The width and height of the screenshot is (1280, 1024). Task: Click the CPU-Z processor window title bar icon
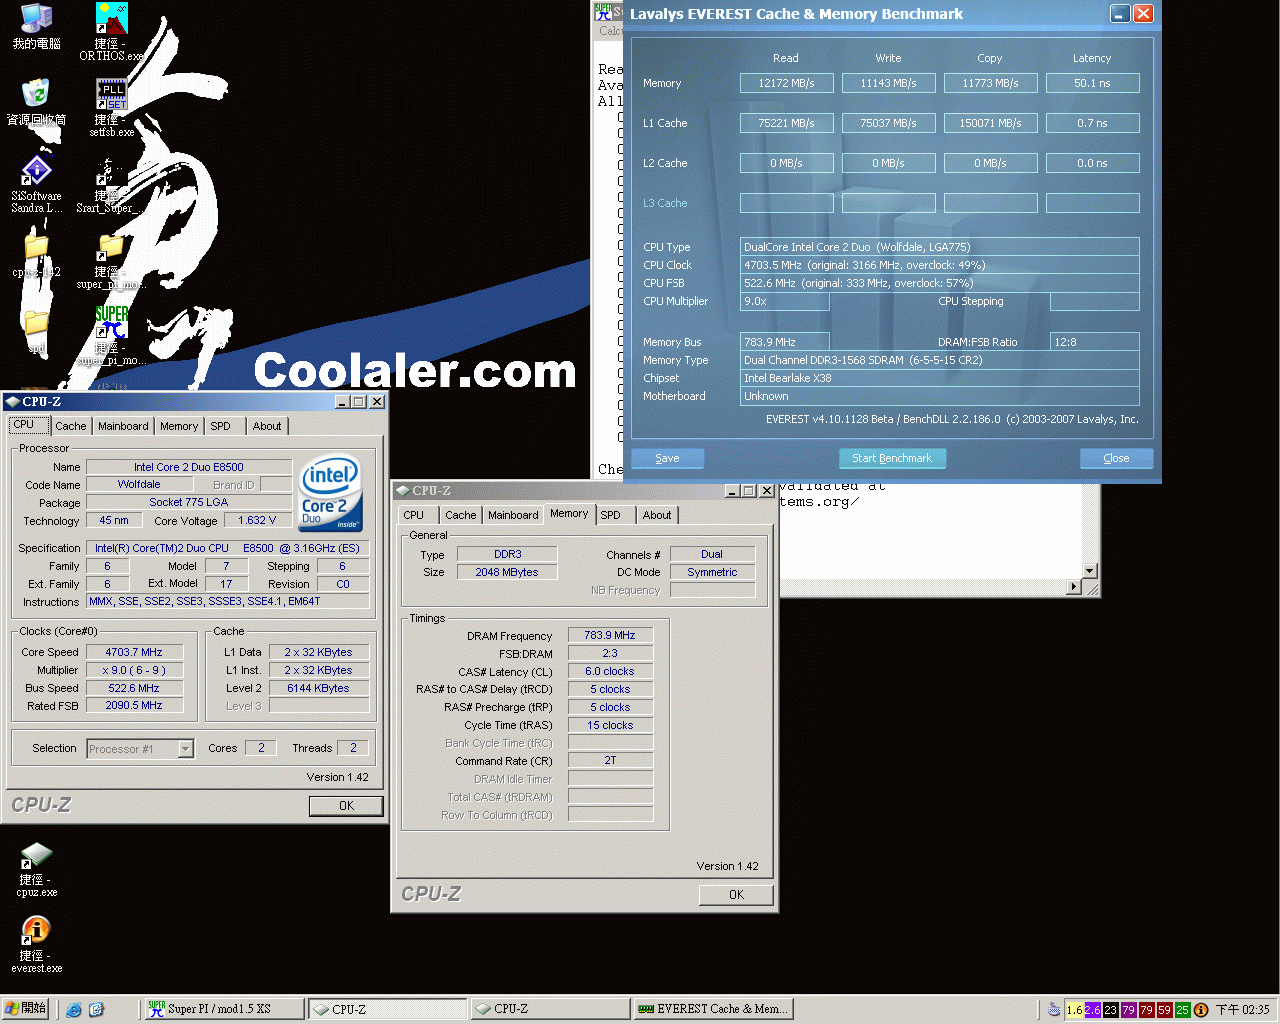[x=12, y=402]
